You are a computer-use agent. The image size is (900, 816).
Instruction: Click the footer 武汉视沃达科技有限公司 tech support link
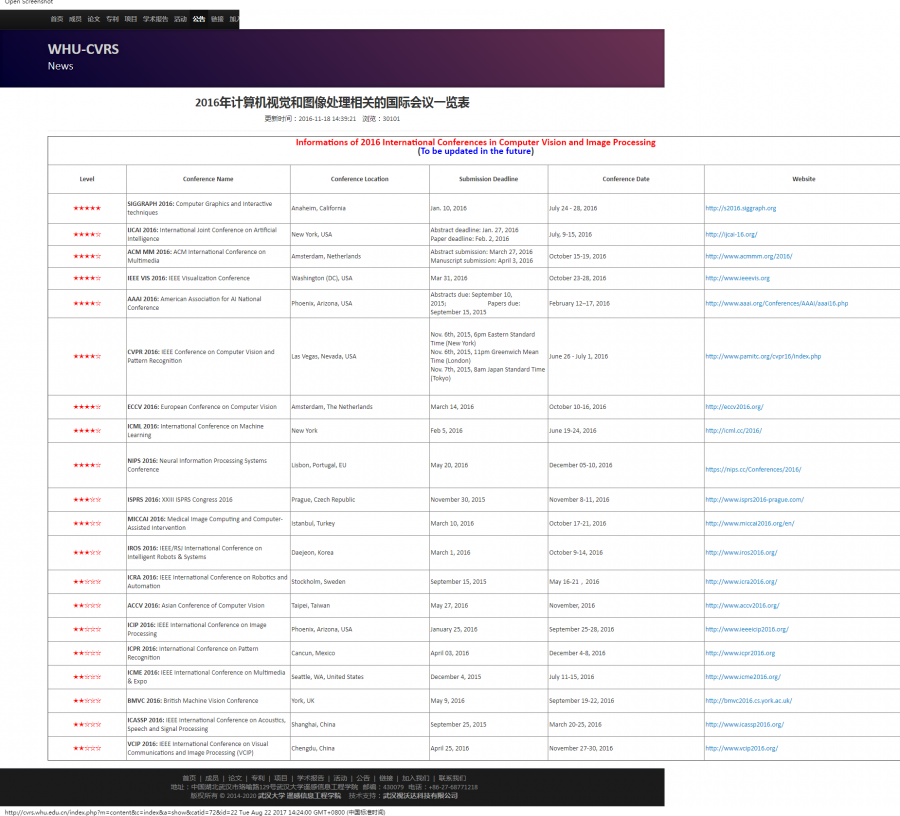(x=420, y=796)
